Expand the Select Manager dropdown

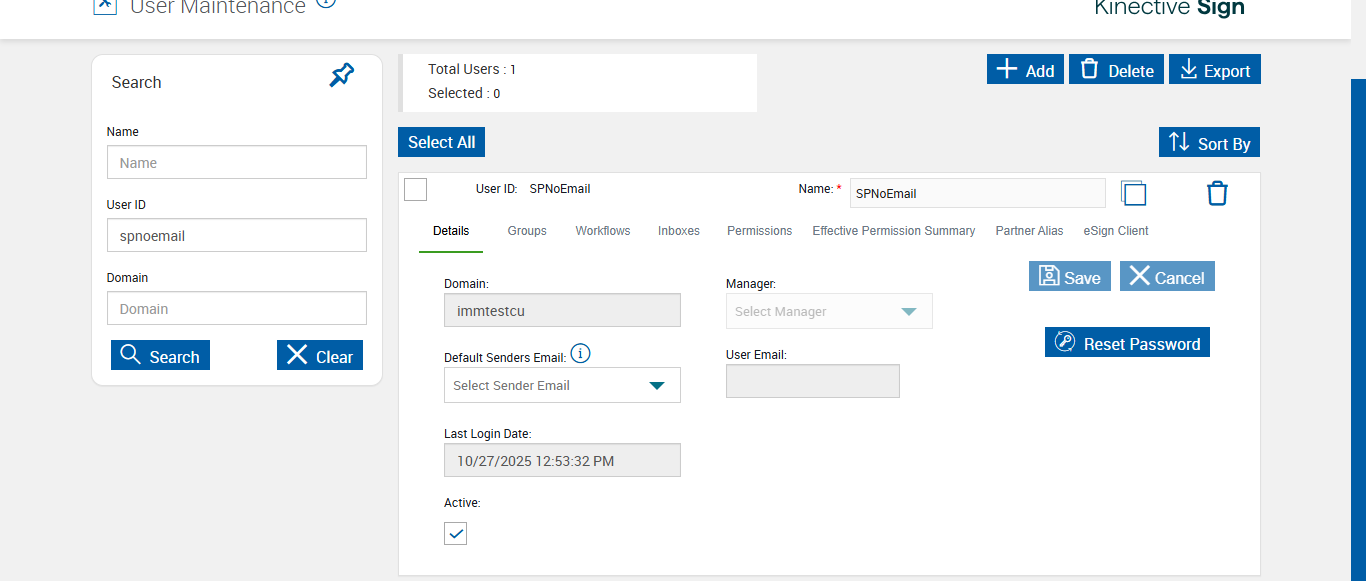click(x=829, y=311)
